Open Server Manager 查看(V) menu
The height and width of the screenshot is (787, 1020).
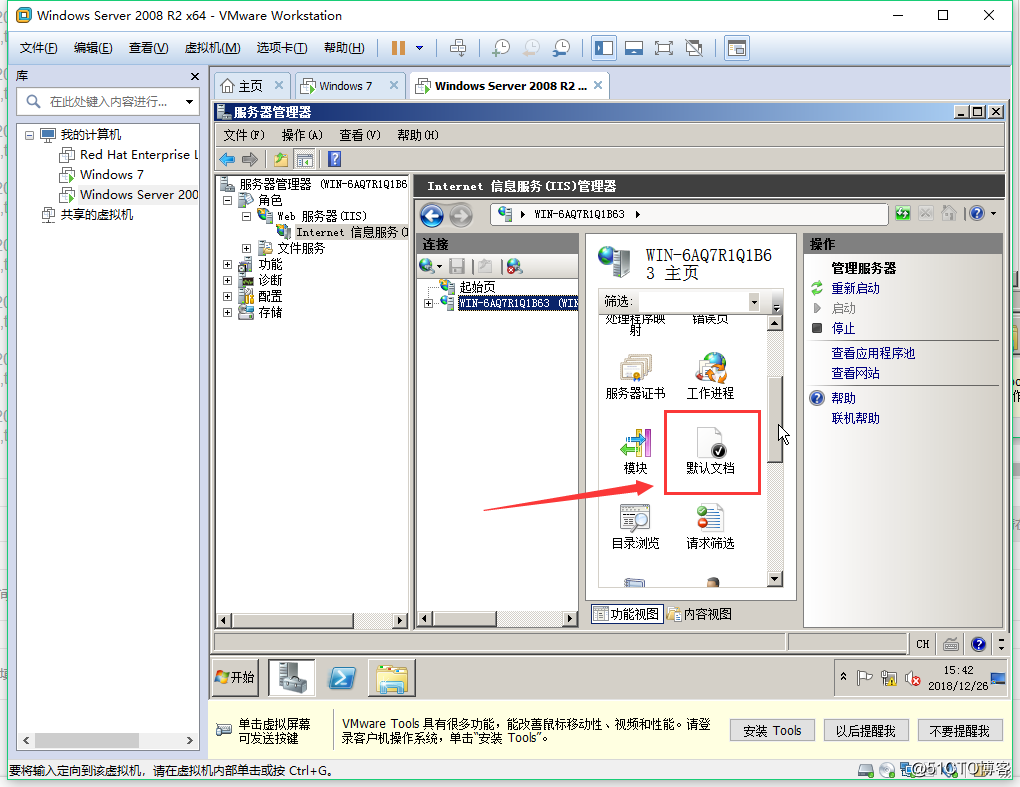360,135
